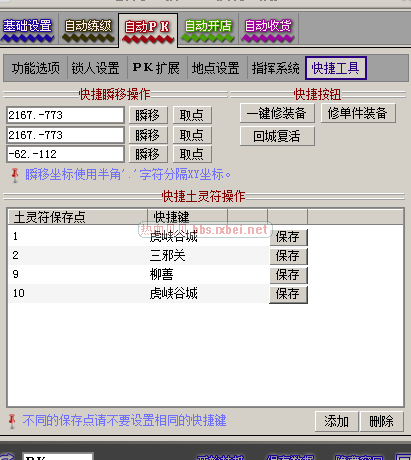The height and width of the screenshot is (460, 411).
Task: Click 保存 in the 三邪关 row
Action: click(288, 256)
